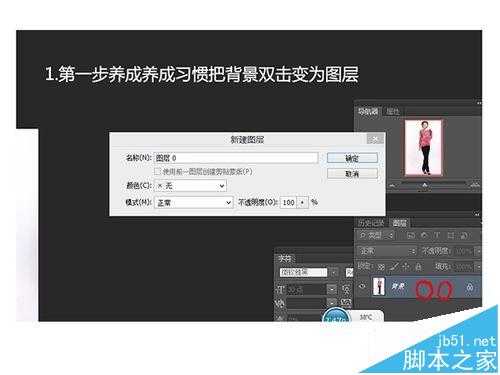Click lock transparent pixels icon in Layers panel
The width and height of the screenshot is (500, 375).
(381, 267)
